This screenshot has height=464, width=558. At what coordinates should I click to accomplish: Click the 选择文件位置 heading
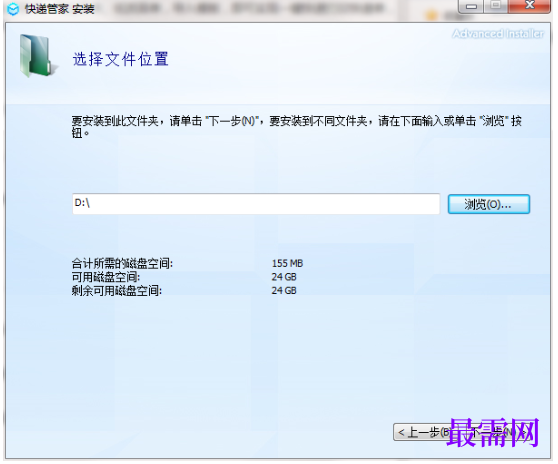(x=121, y=59)
